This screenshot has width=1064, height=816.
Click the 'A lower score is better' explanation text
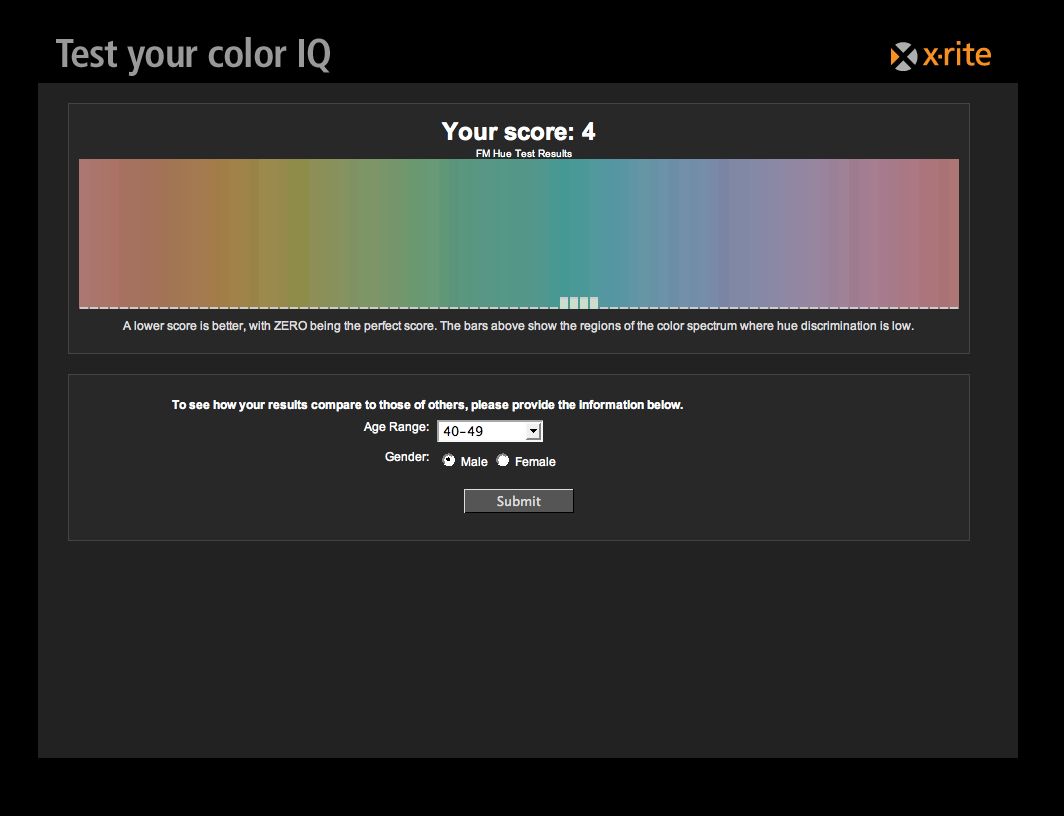518,326
